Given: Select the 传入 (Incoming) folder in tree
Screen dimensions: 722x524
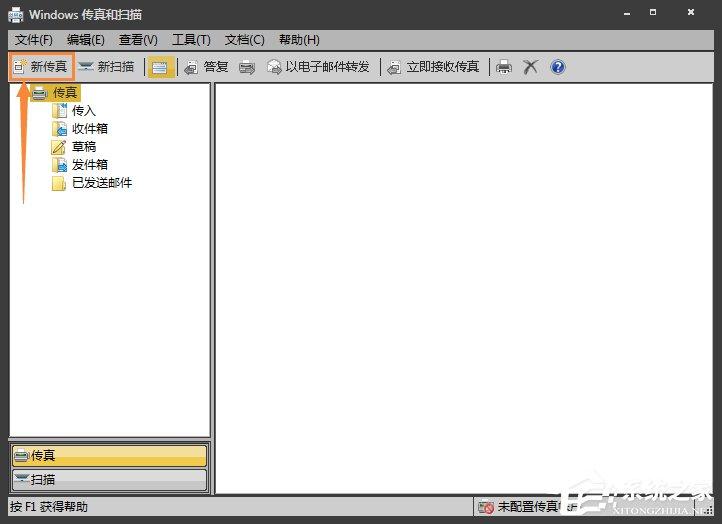Looking at the screenshot, I should point(83,110).
